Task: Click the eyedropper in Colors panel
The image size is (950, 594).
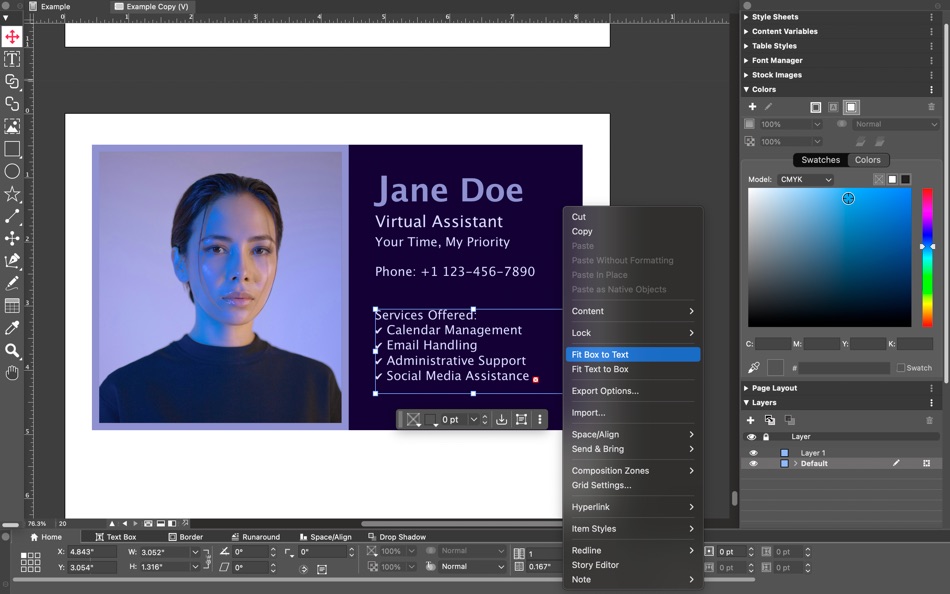Action: point(754,368)
